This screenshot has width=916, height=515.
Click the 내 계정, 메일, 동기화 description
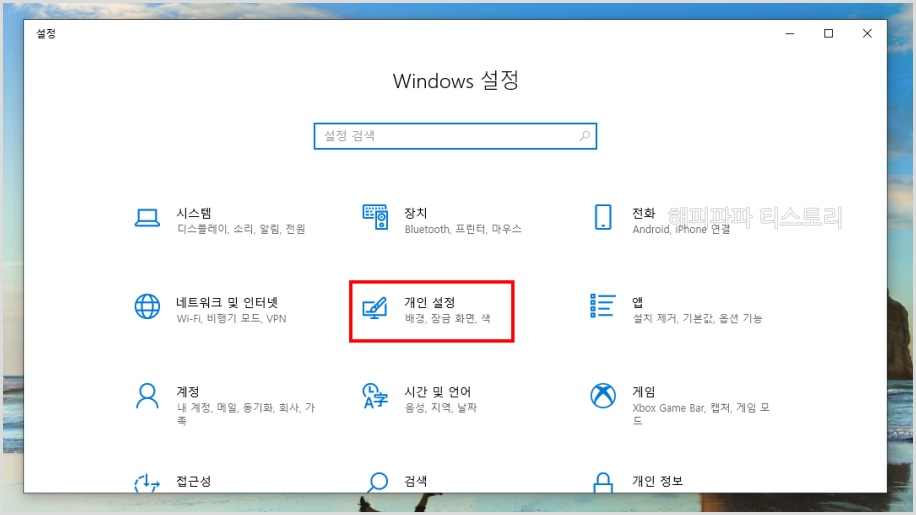(246, 413)
